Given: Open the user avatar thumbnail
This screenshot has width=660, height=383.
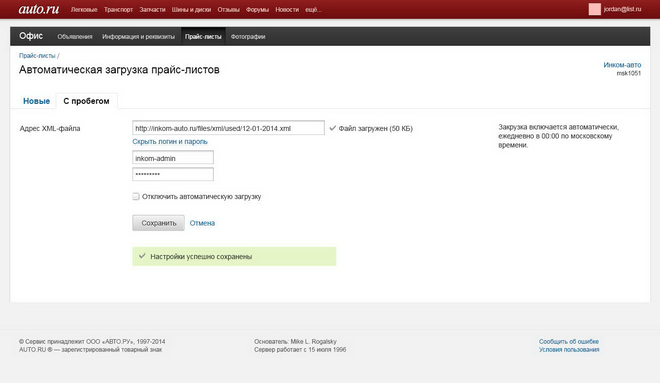Looking at the screenshot, I should 594,9.
